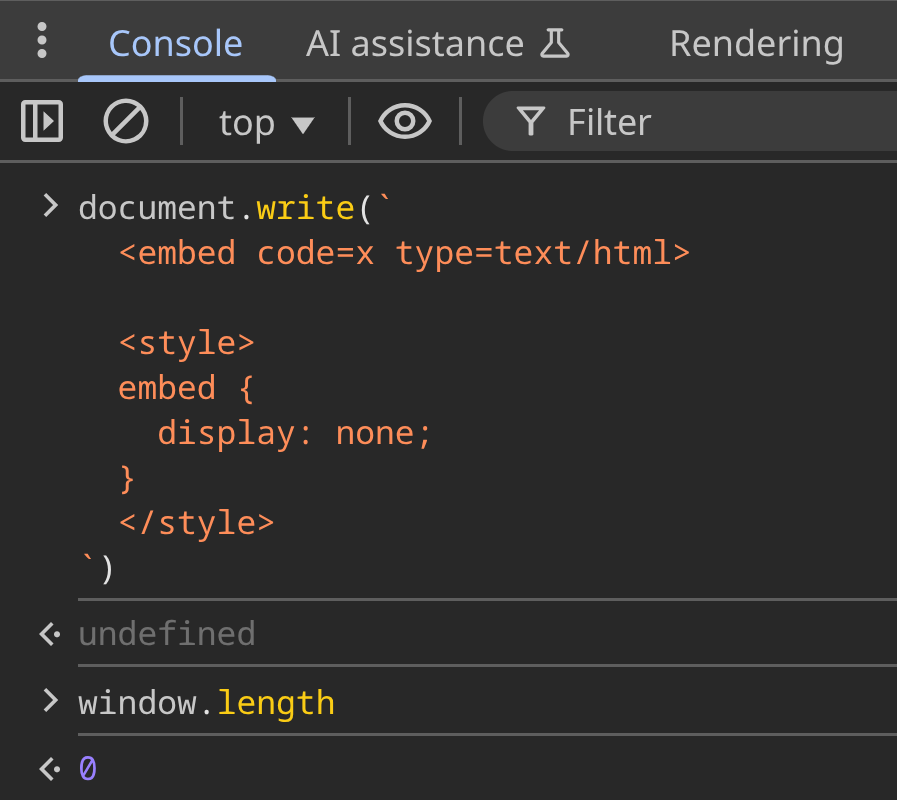Click the document.write command text

[235, 207]
